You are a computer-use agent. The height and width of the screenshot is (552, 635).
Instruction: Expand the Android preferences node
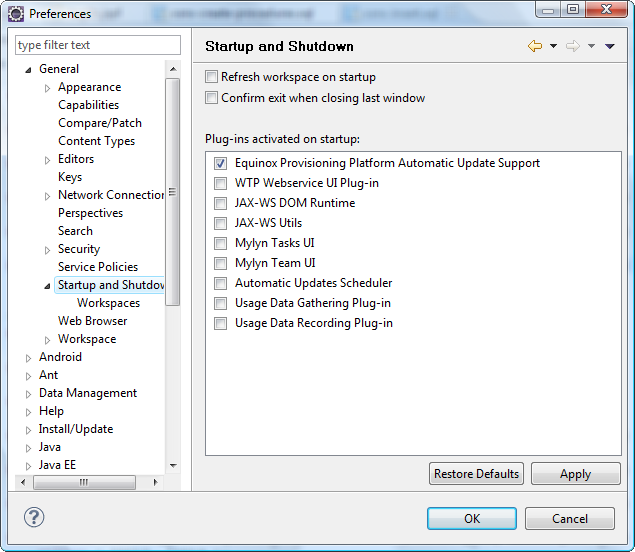coord(28,358)
